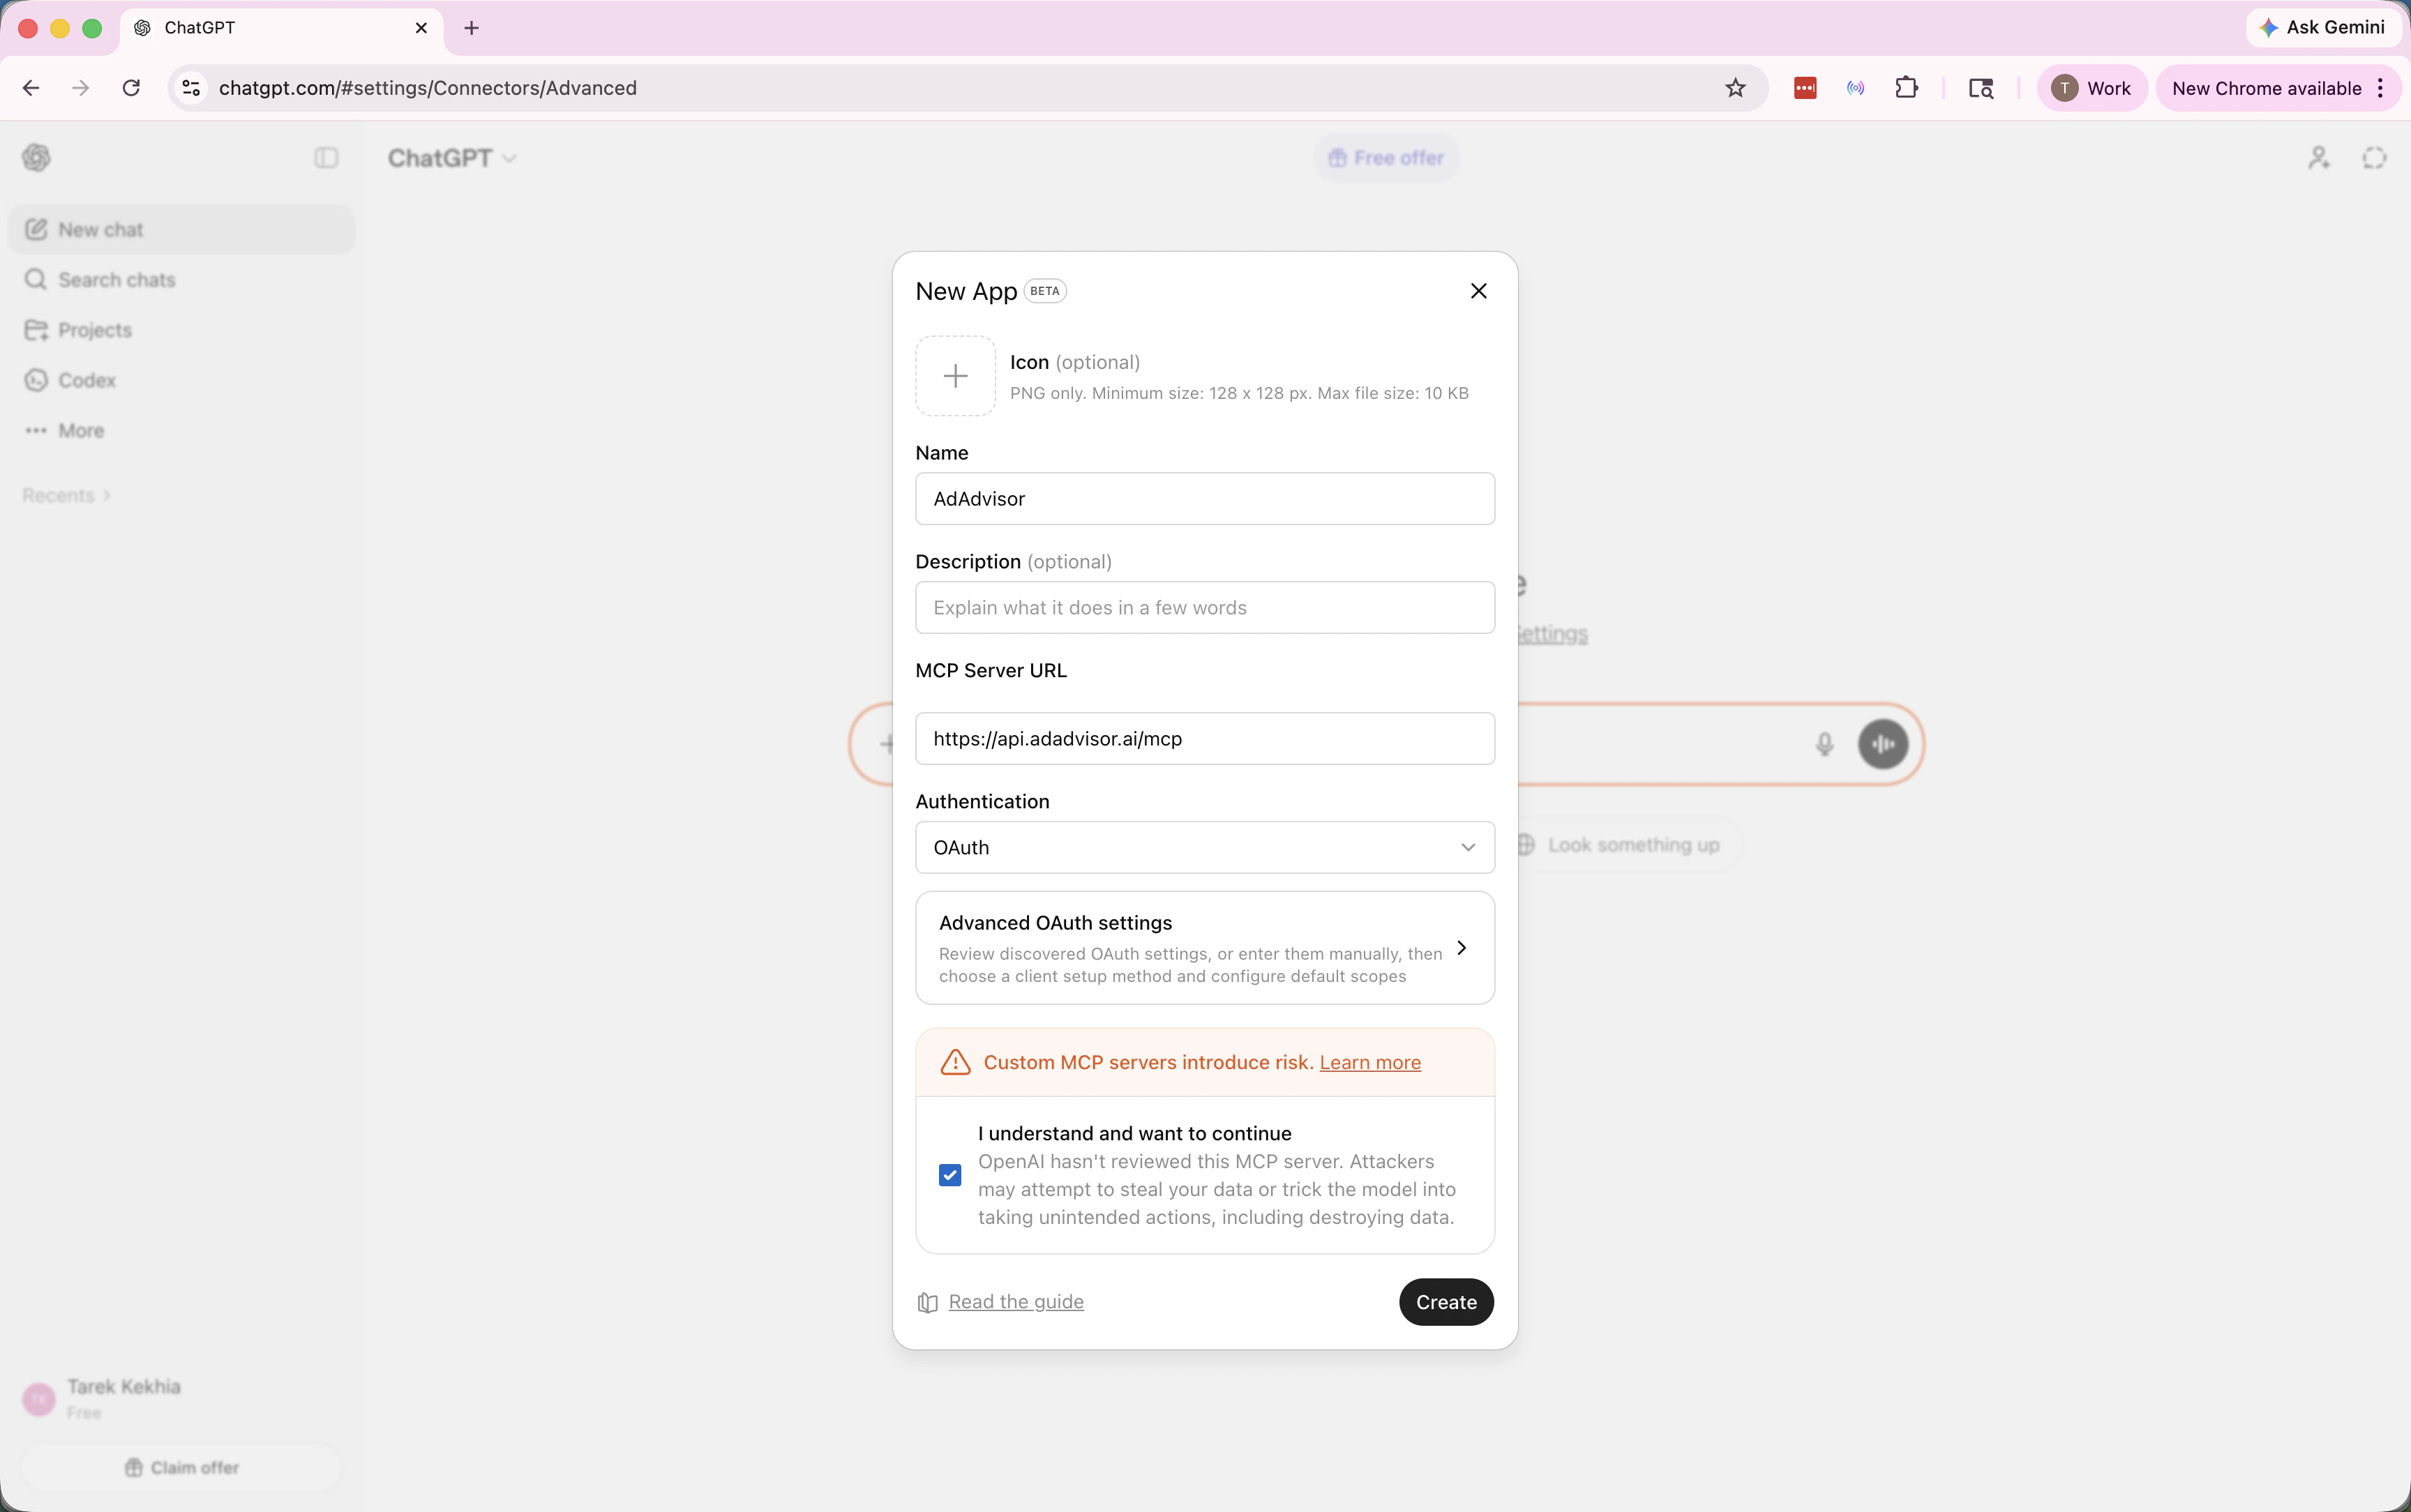Click the Create button
This screenshot has height=1512, width=2411.
[x=1446, y=1302]
